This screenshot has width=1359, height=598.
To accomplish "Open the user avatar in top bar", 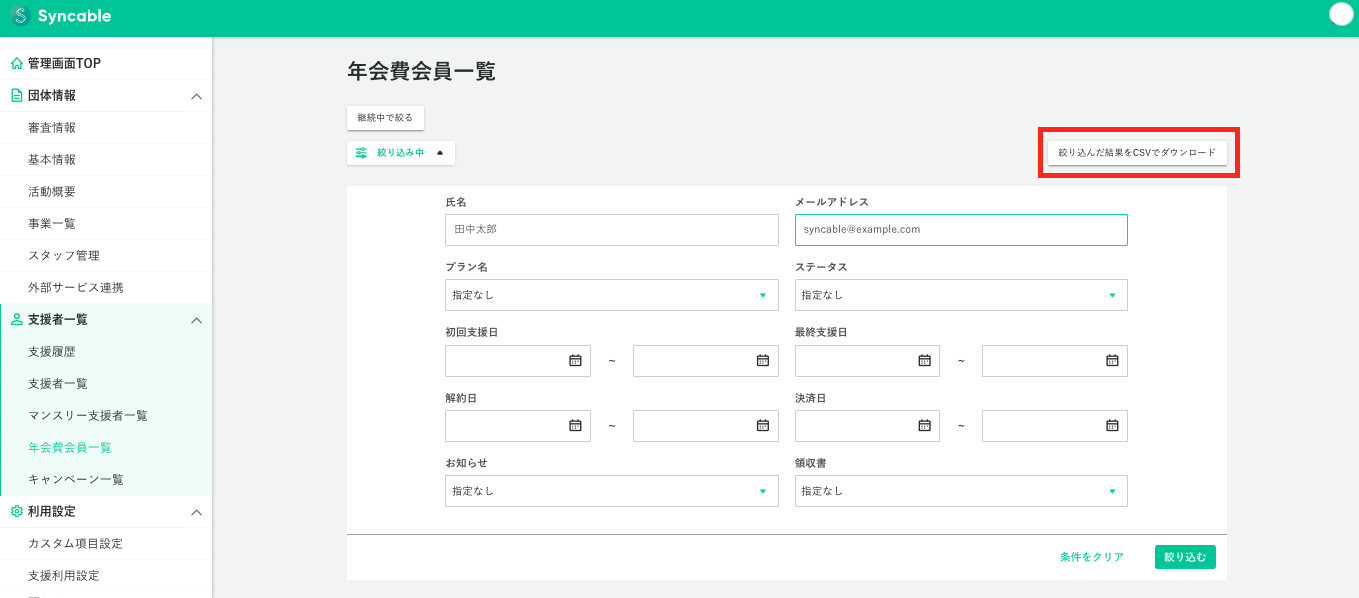I will tap(1341, 14).
